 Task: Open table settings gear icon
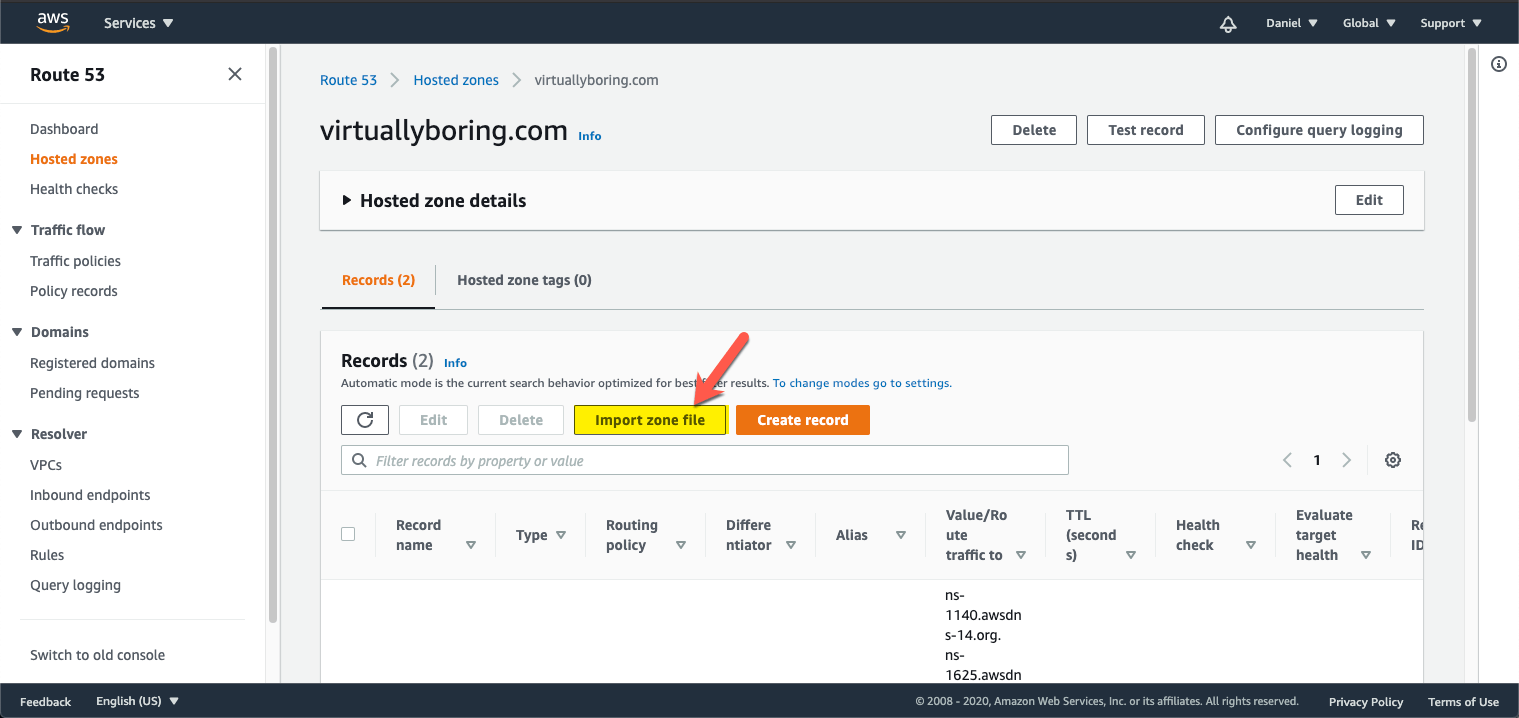point(1393,460)
